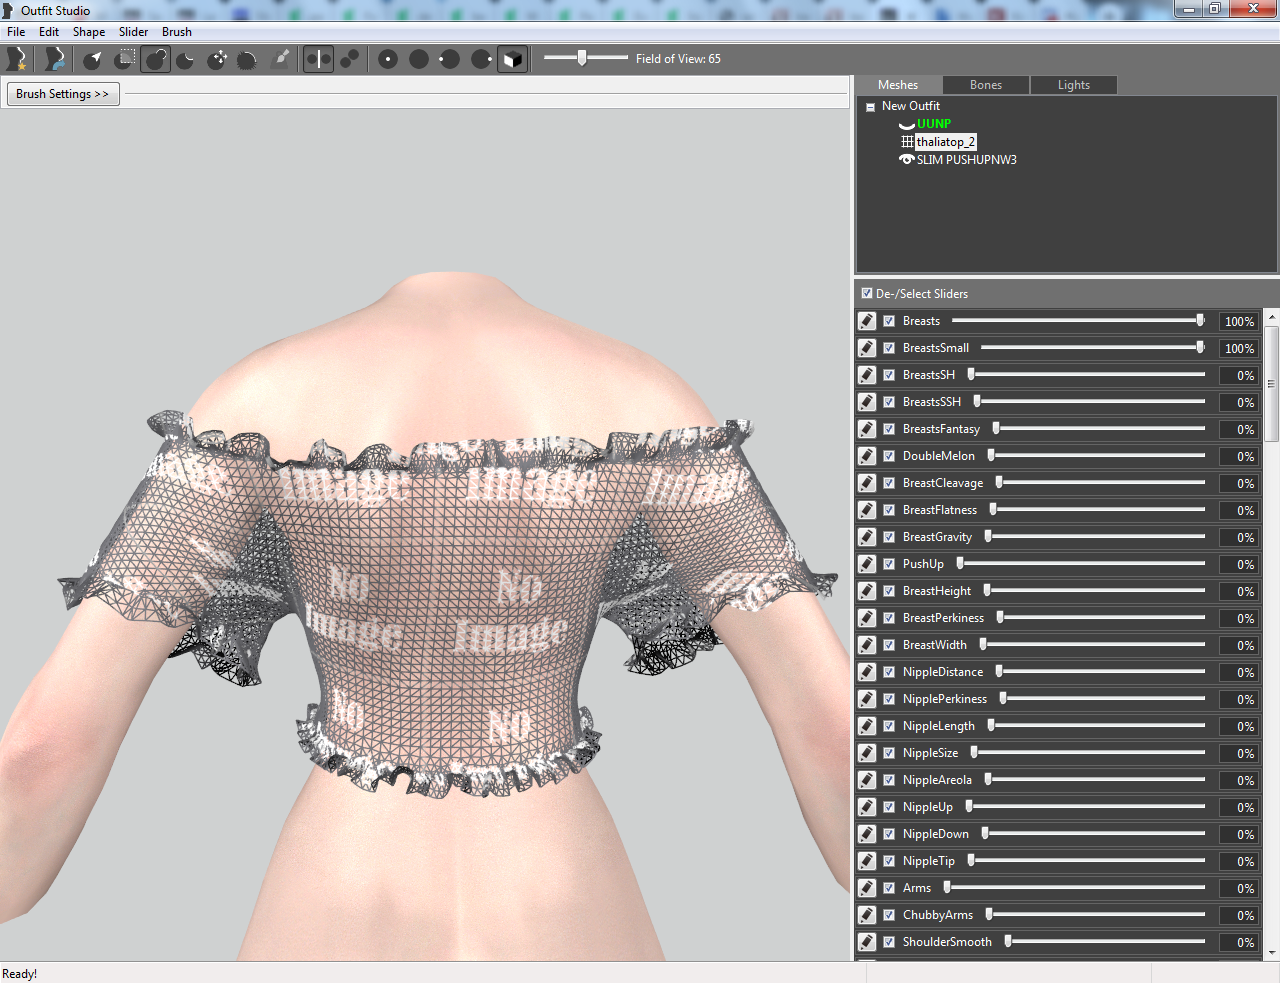Uncheck the BreastsFantasy slider checkbox
1280x984 pixels.
click(889, 429)
